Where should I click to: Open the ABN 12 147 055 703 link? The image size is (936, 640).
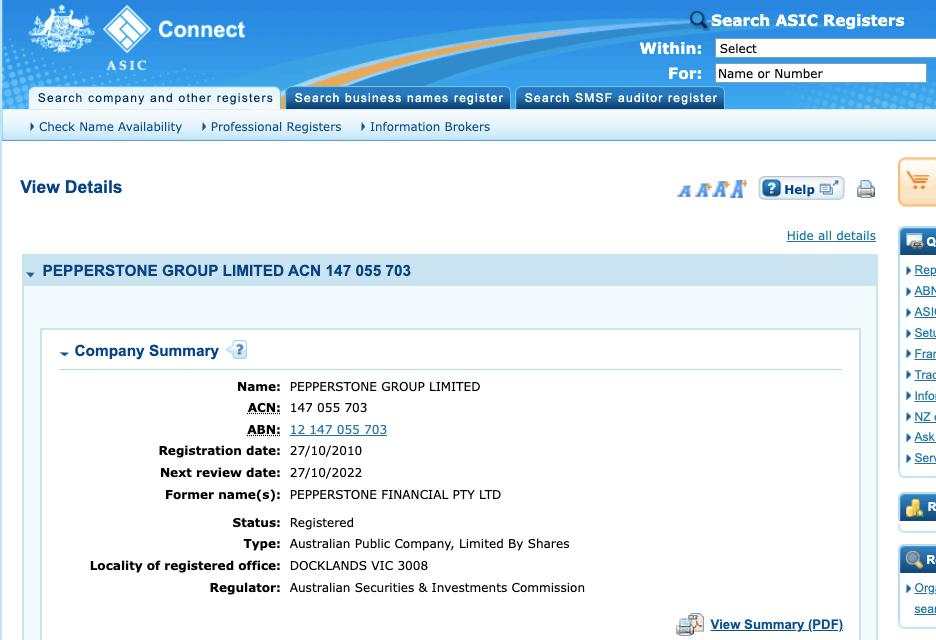(338, 429)
